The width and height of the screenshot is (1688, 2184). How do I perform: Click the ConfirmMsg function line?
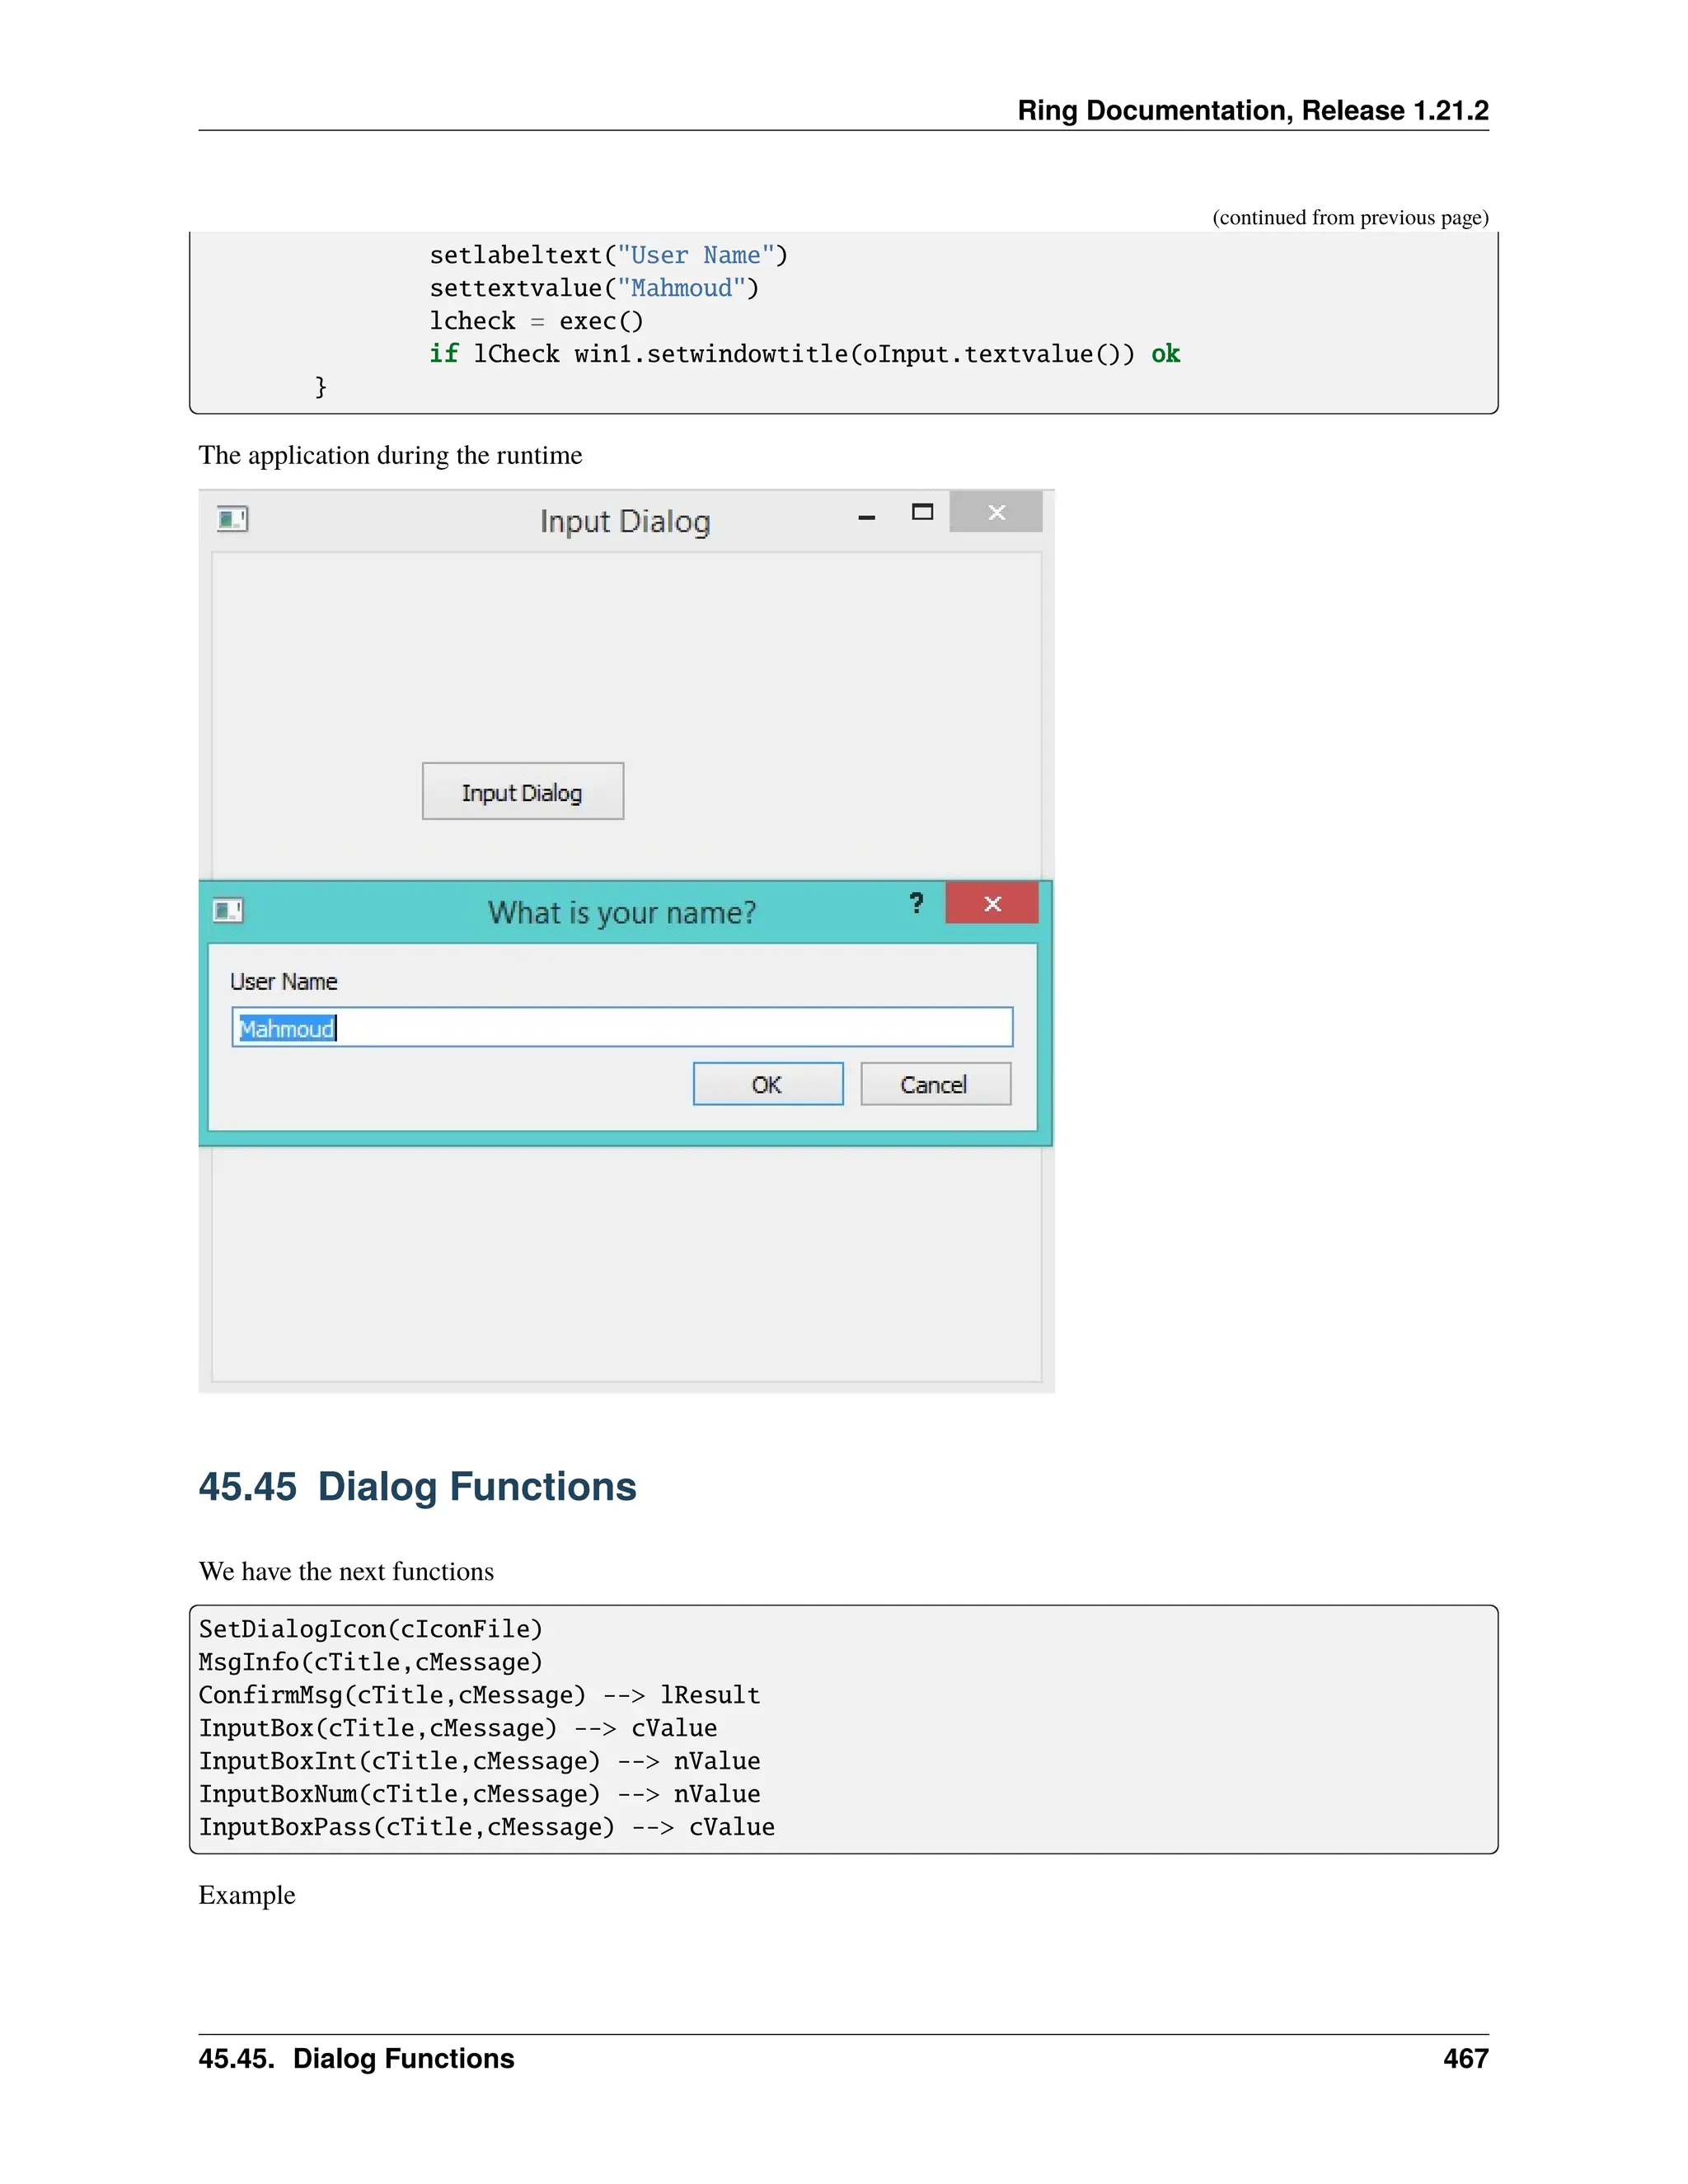tap(479, 1696)
